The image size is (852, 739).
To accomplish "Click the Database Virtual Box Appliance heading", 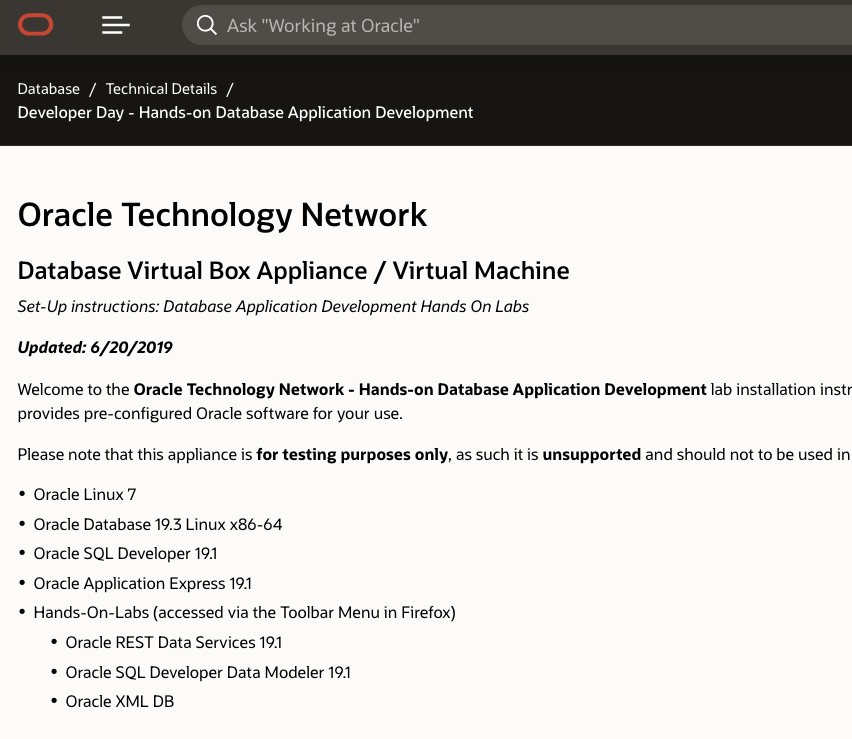I will [293, 270].
